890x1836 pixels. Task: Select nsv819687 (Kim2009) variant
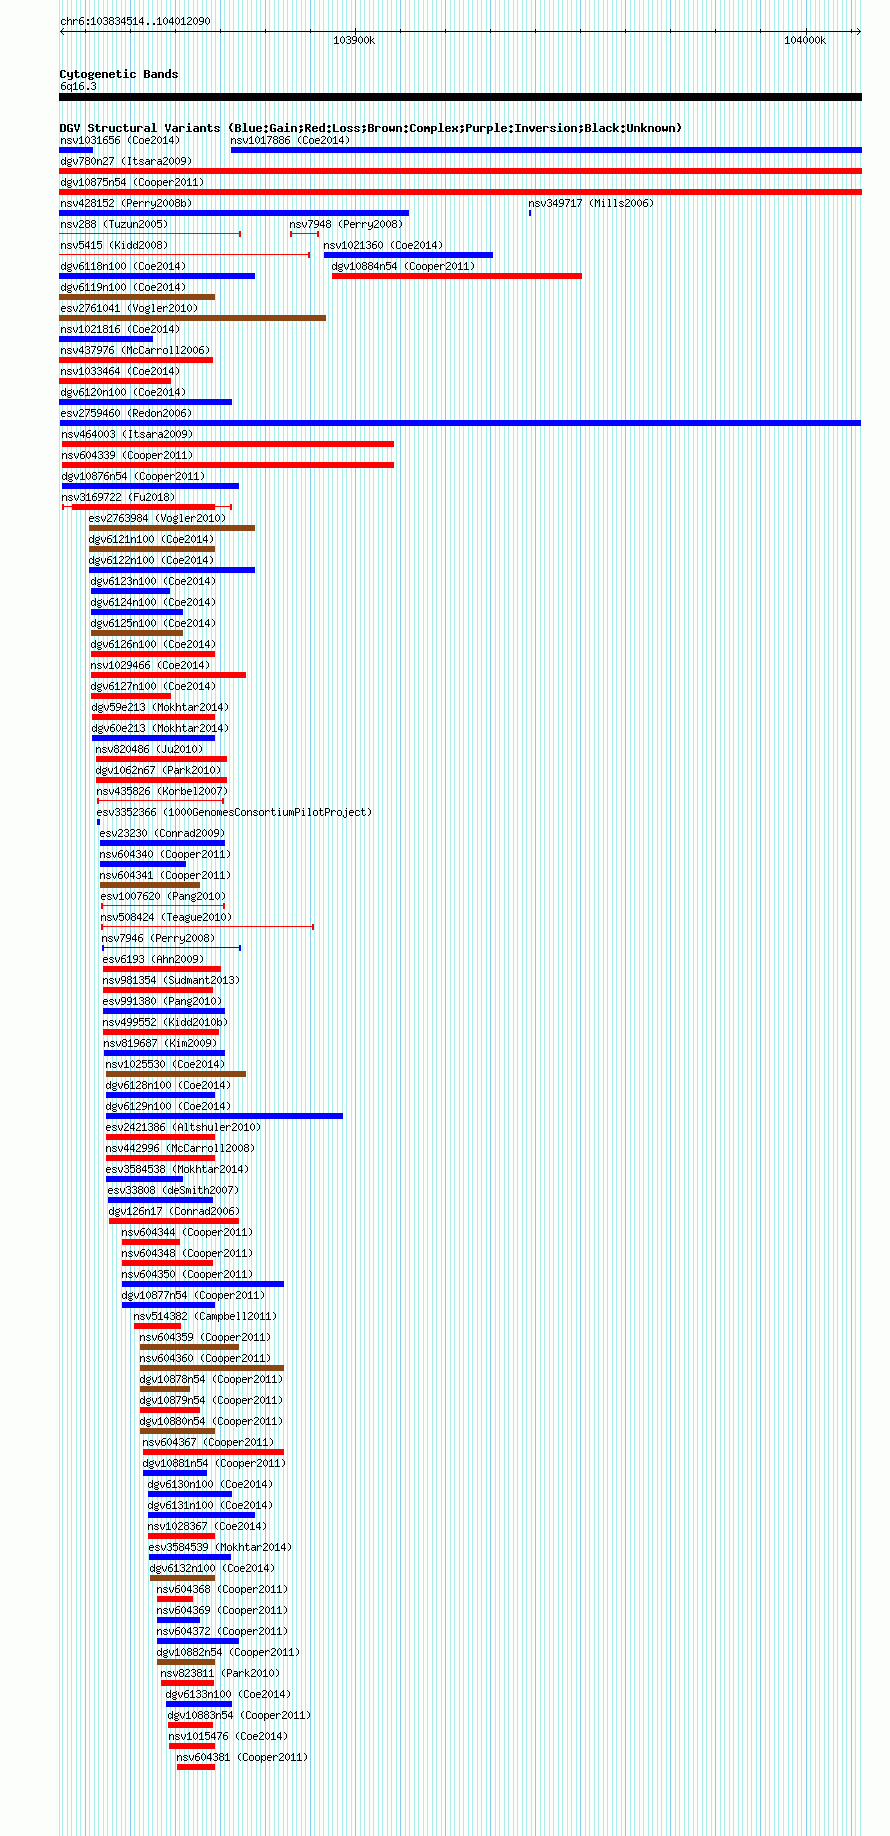[161, 1044]
